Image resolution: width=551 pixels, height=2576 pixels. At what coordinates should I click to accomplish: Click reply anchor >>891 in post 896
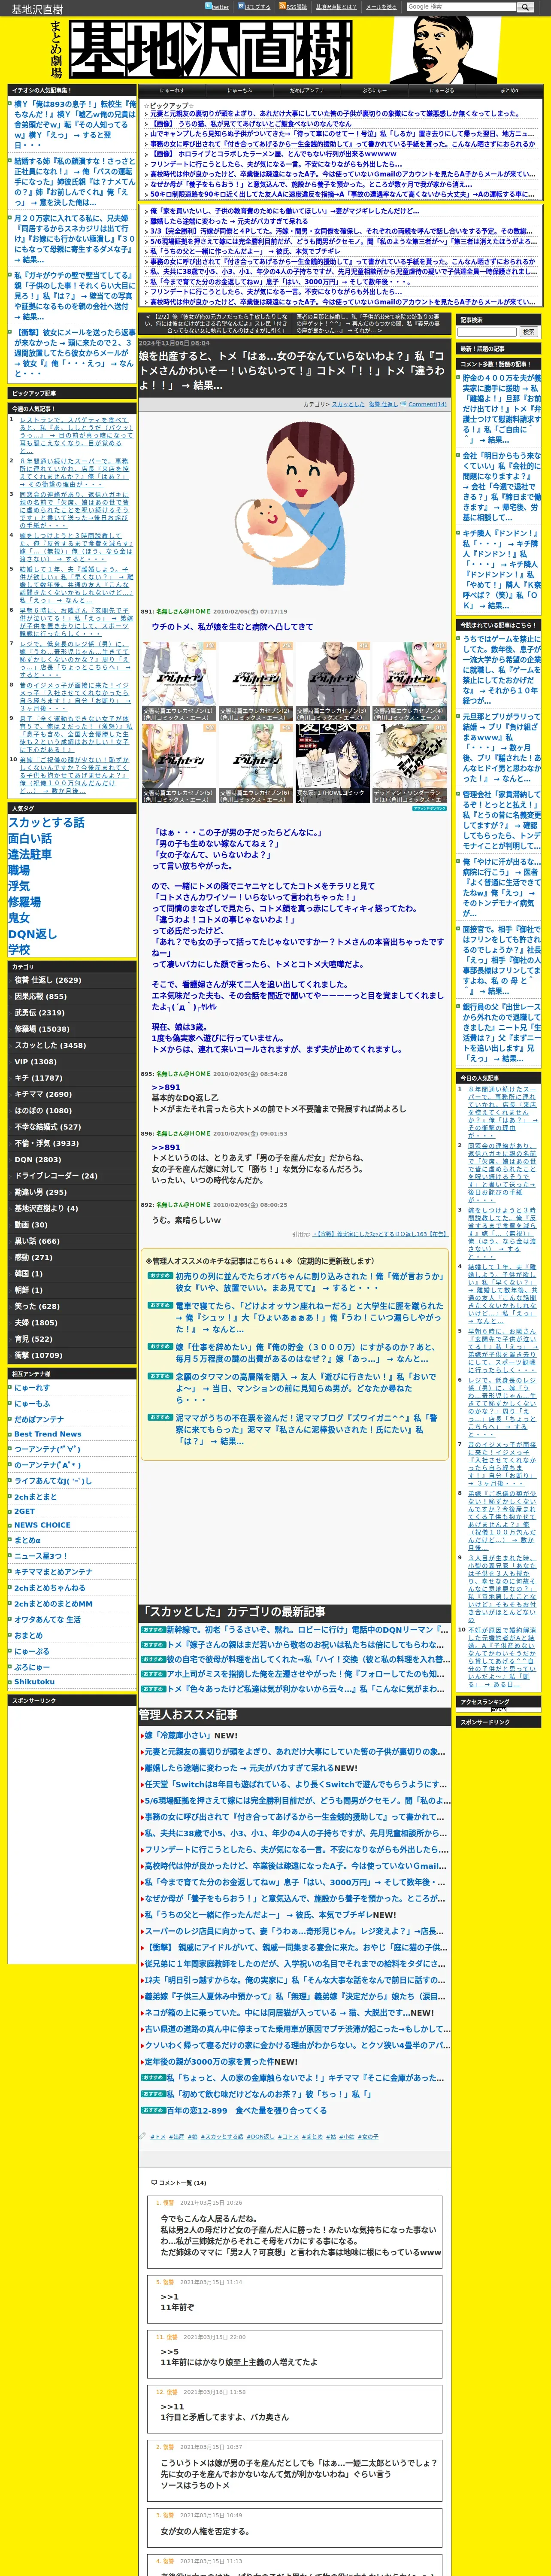(166, 1147)
